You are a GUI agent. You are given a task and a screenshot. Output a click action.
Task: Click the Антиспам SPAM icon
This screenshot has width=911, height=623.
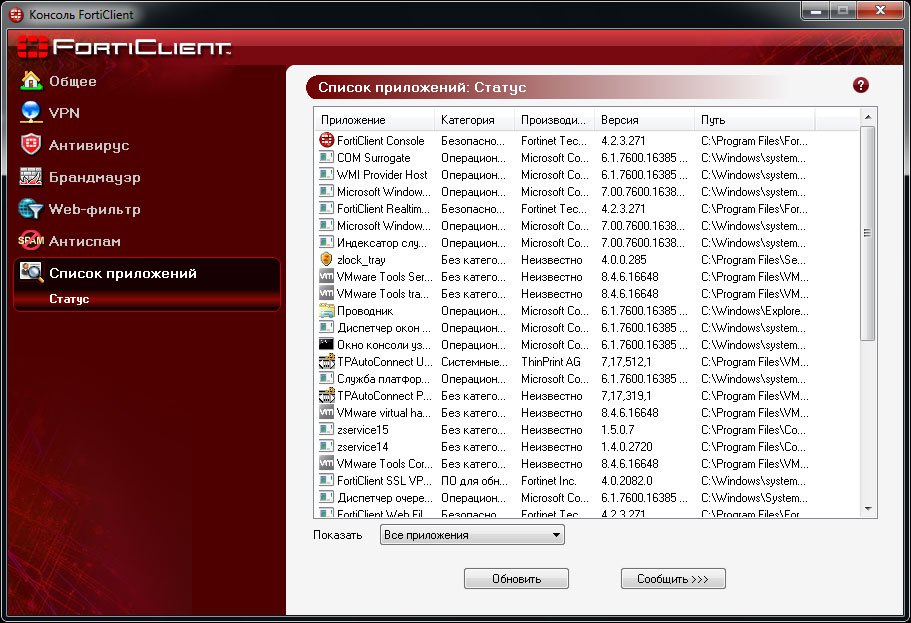coord(31,240)
